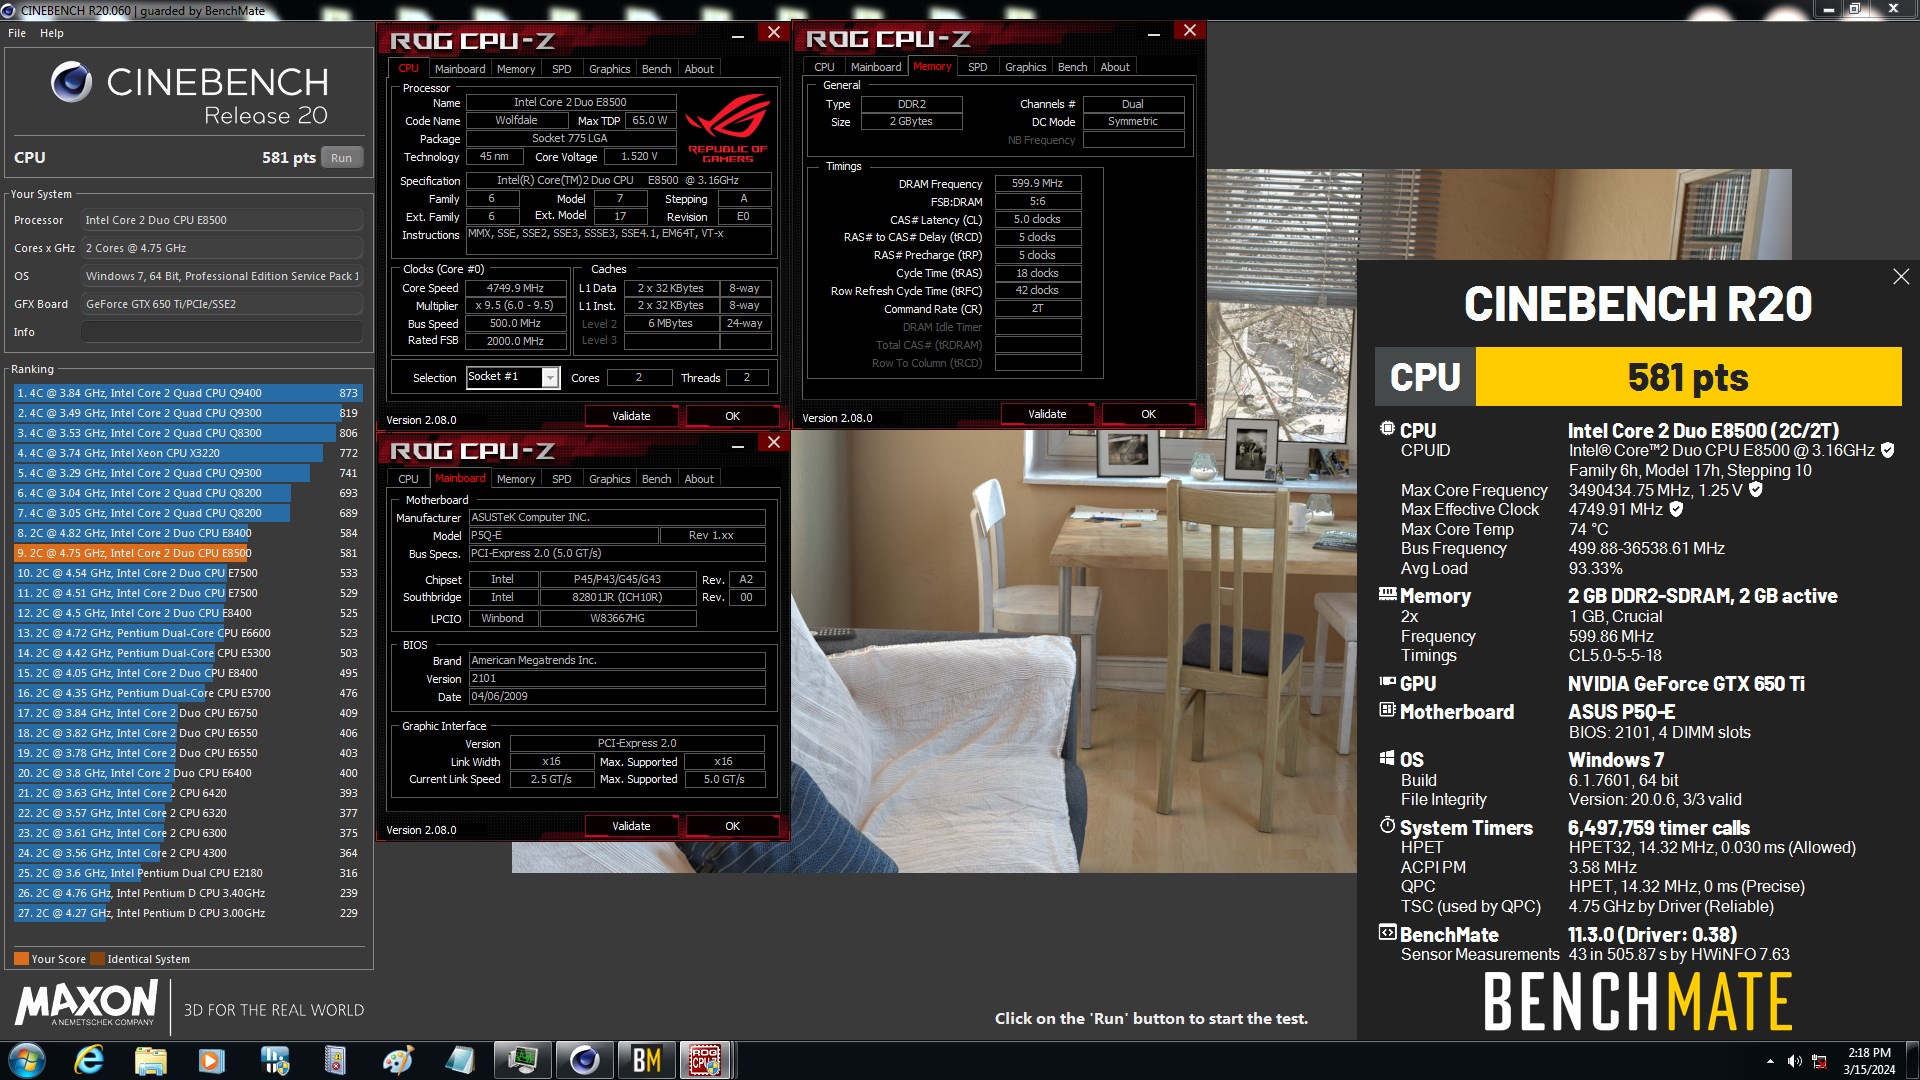Open Memory tab in the top-left CPU-Z window
Viewport: 1920px width, 1080px height.
point(516,69)
